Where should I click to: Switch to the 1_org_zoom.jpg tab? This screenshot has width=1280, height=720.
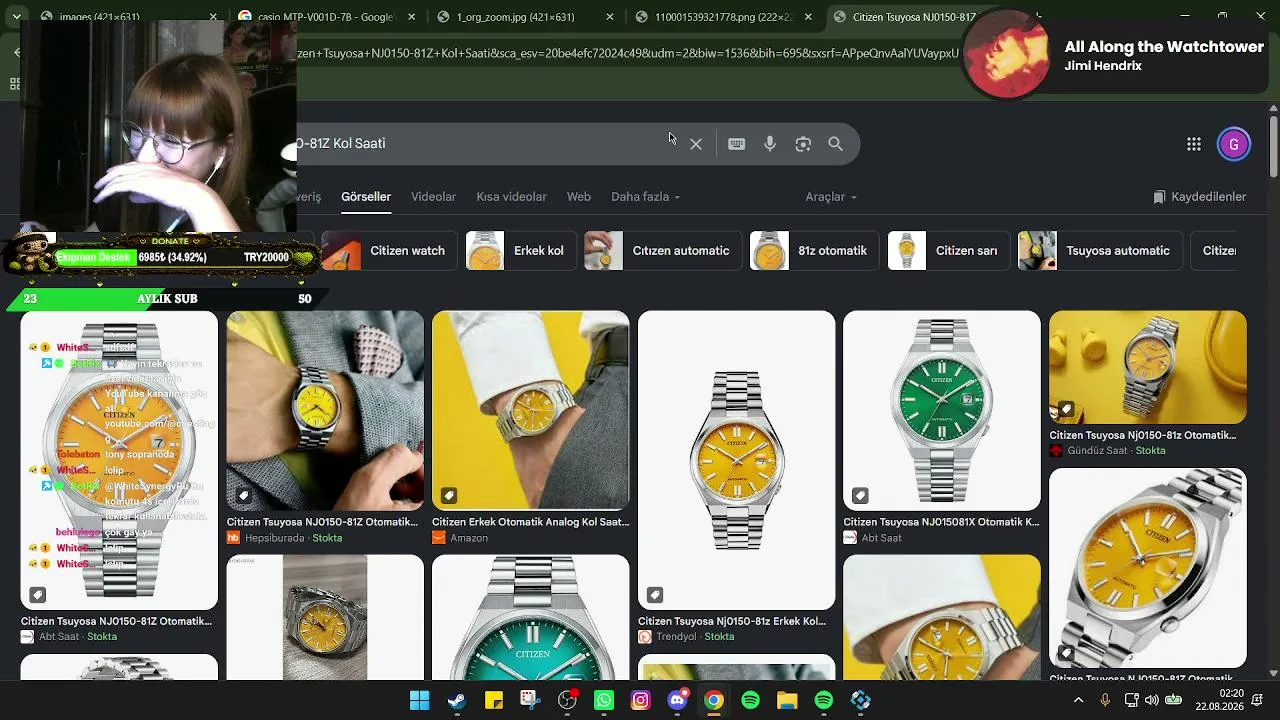514,17
